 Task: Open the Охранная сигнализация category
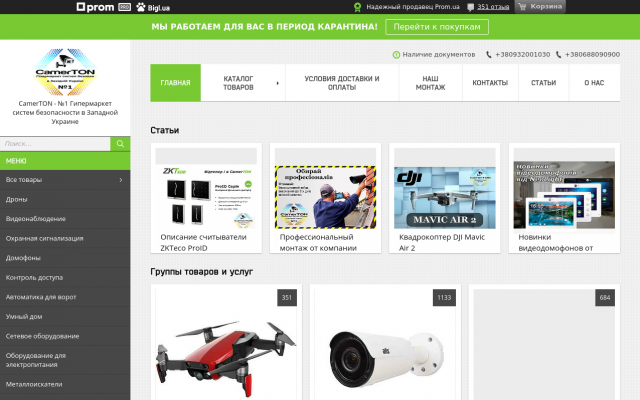[x=65, y=238]
